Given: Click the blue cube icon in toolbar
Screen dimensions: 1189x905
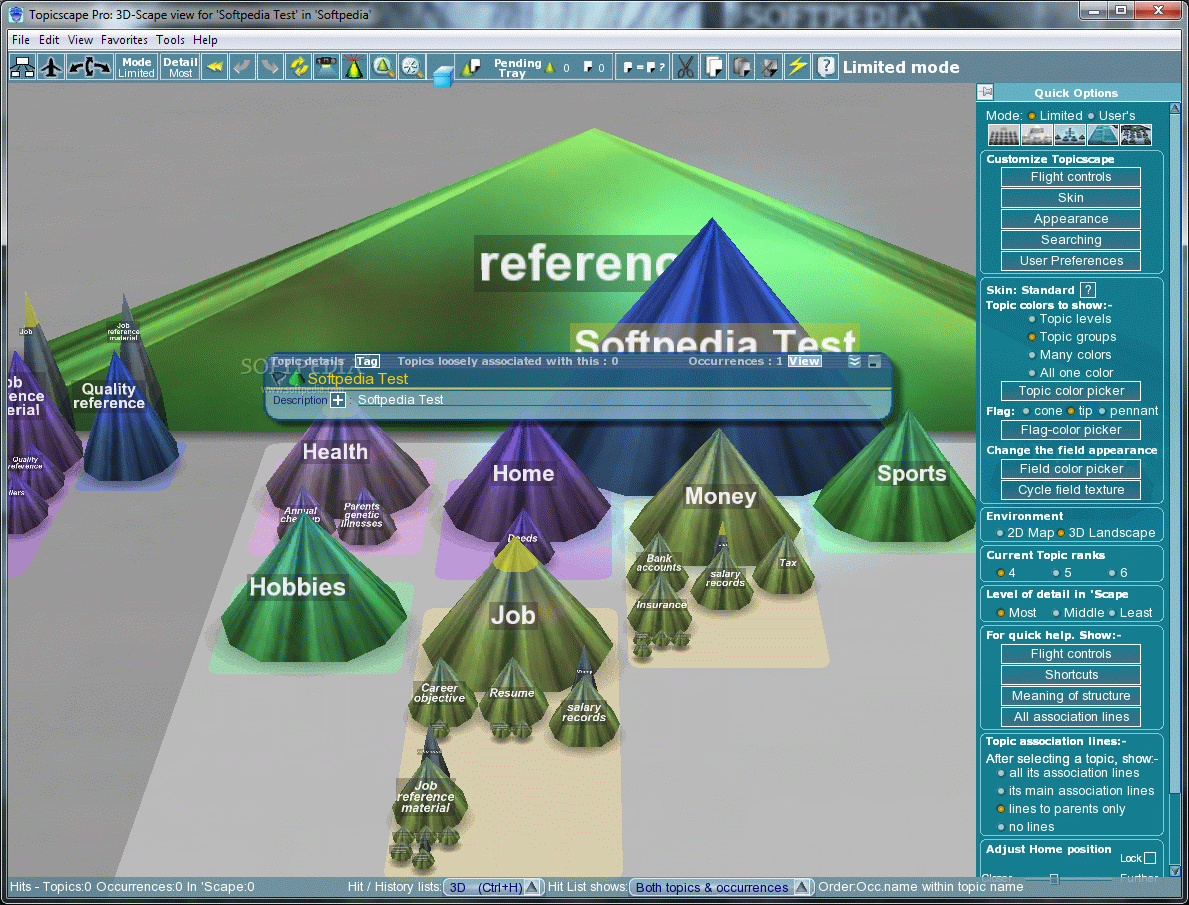Looking at the screenshot, I should pos(442,76).
